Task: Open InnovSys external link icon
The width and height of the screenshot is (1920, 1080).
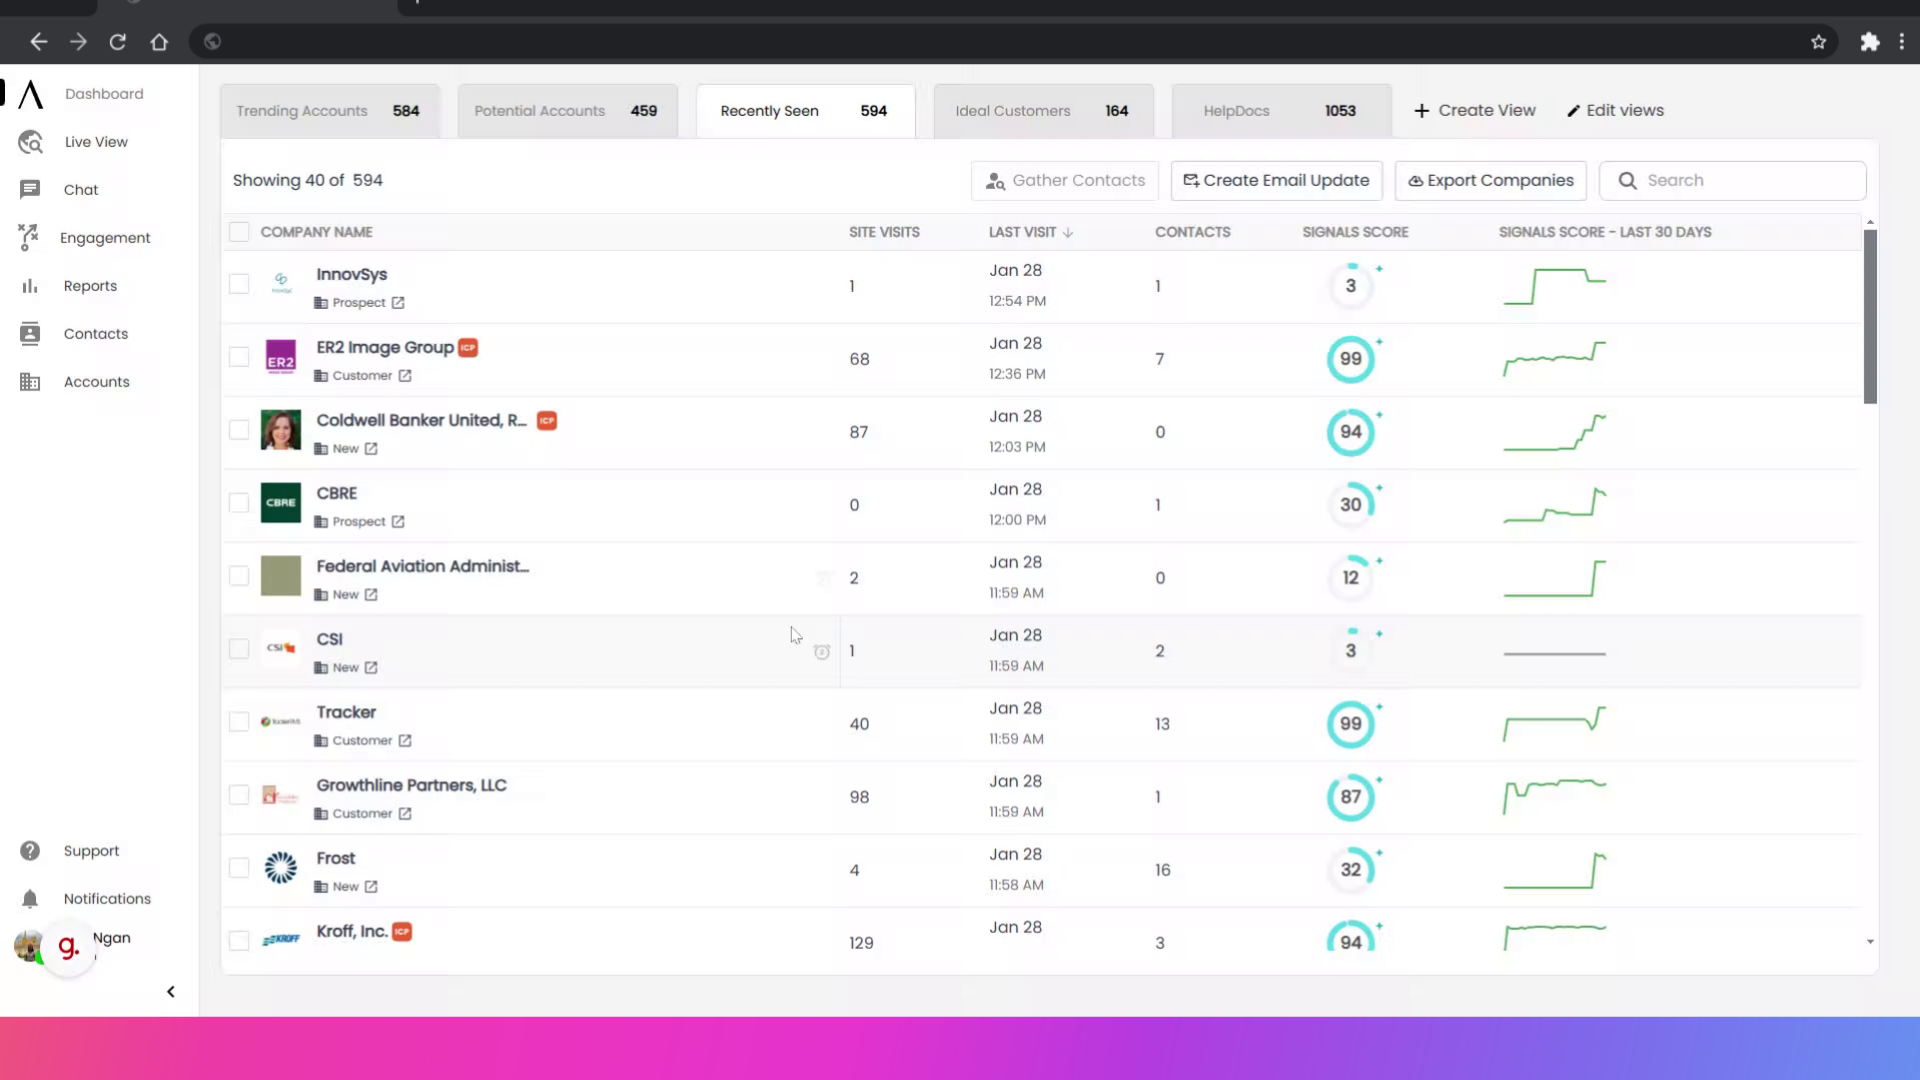Action: pyautogui.click(x=398, y=303)
